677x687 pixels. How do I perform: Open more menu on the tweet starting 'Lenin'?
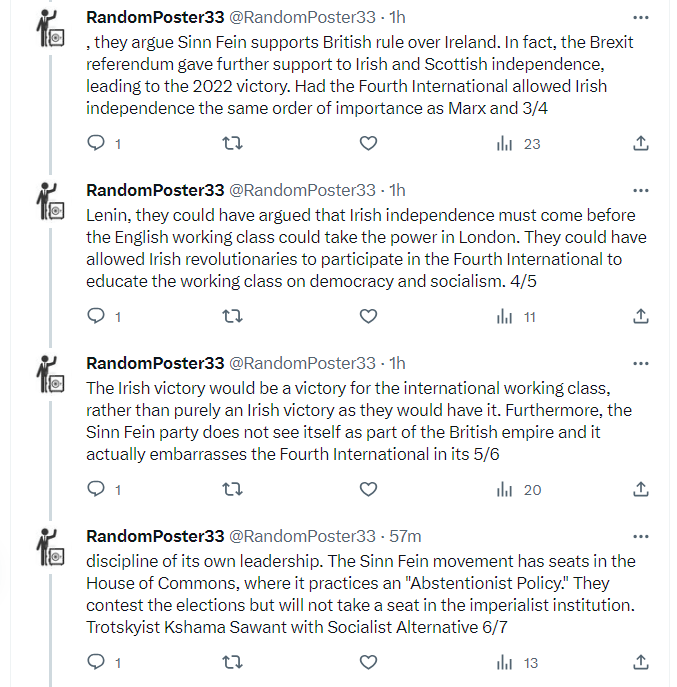(641, 190)
